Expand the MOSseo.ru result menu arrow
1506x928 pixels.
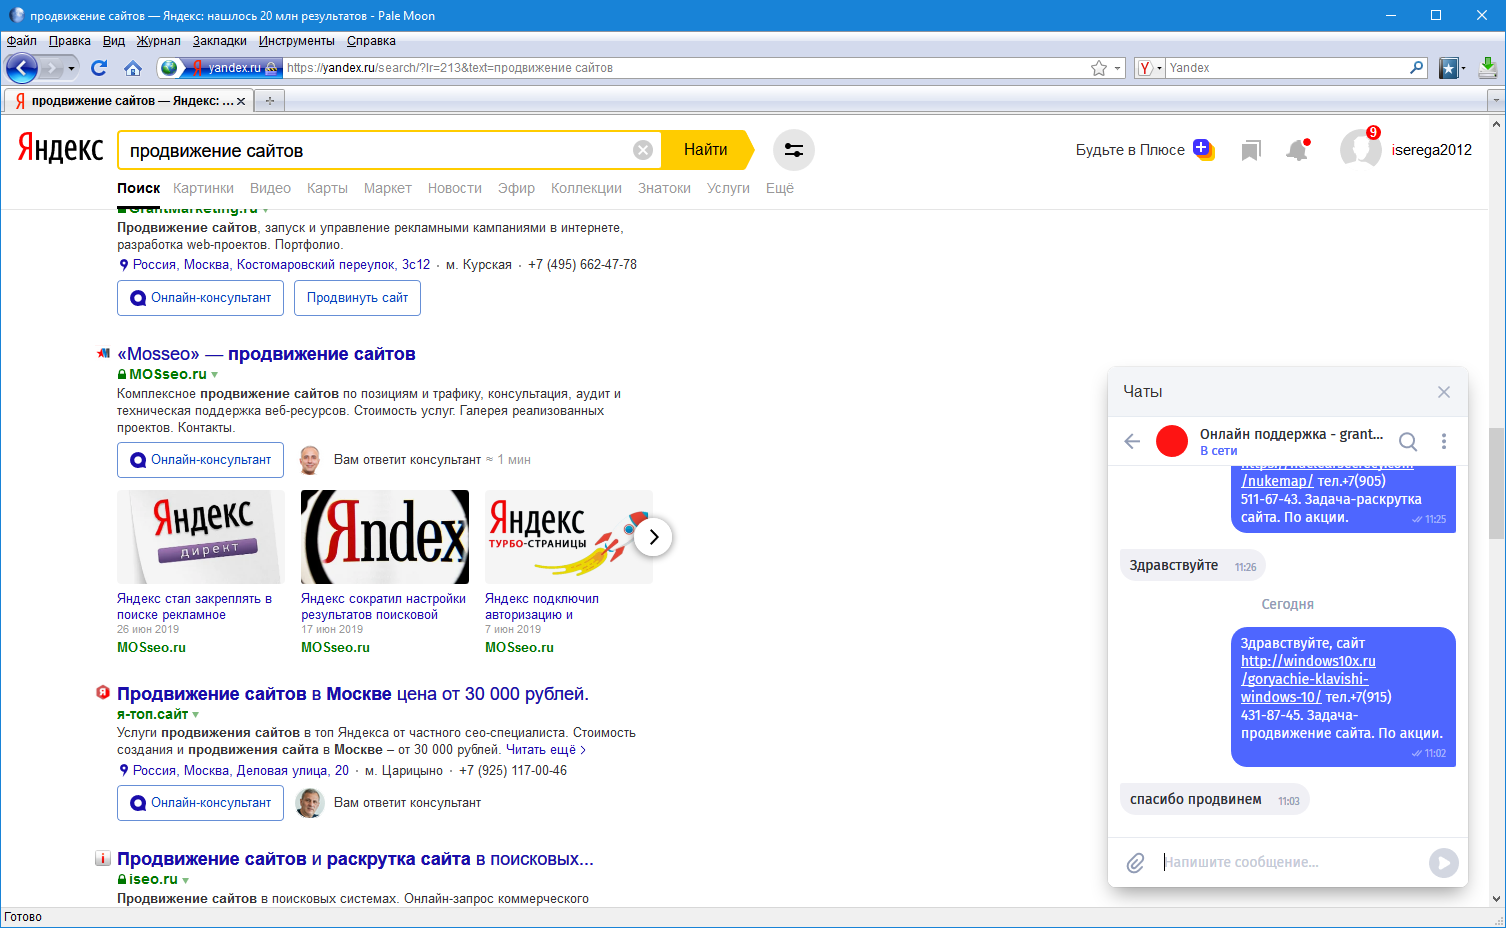pyautogui.click(x=214, y=375)
